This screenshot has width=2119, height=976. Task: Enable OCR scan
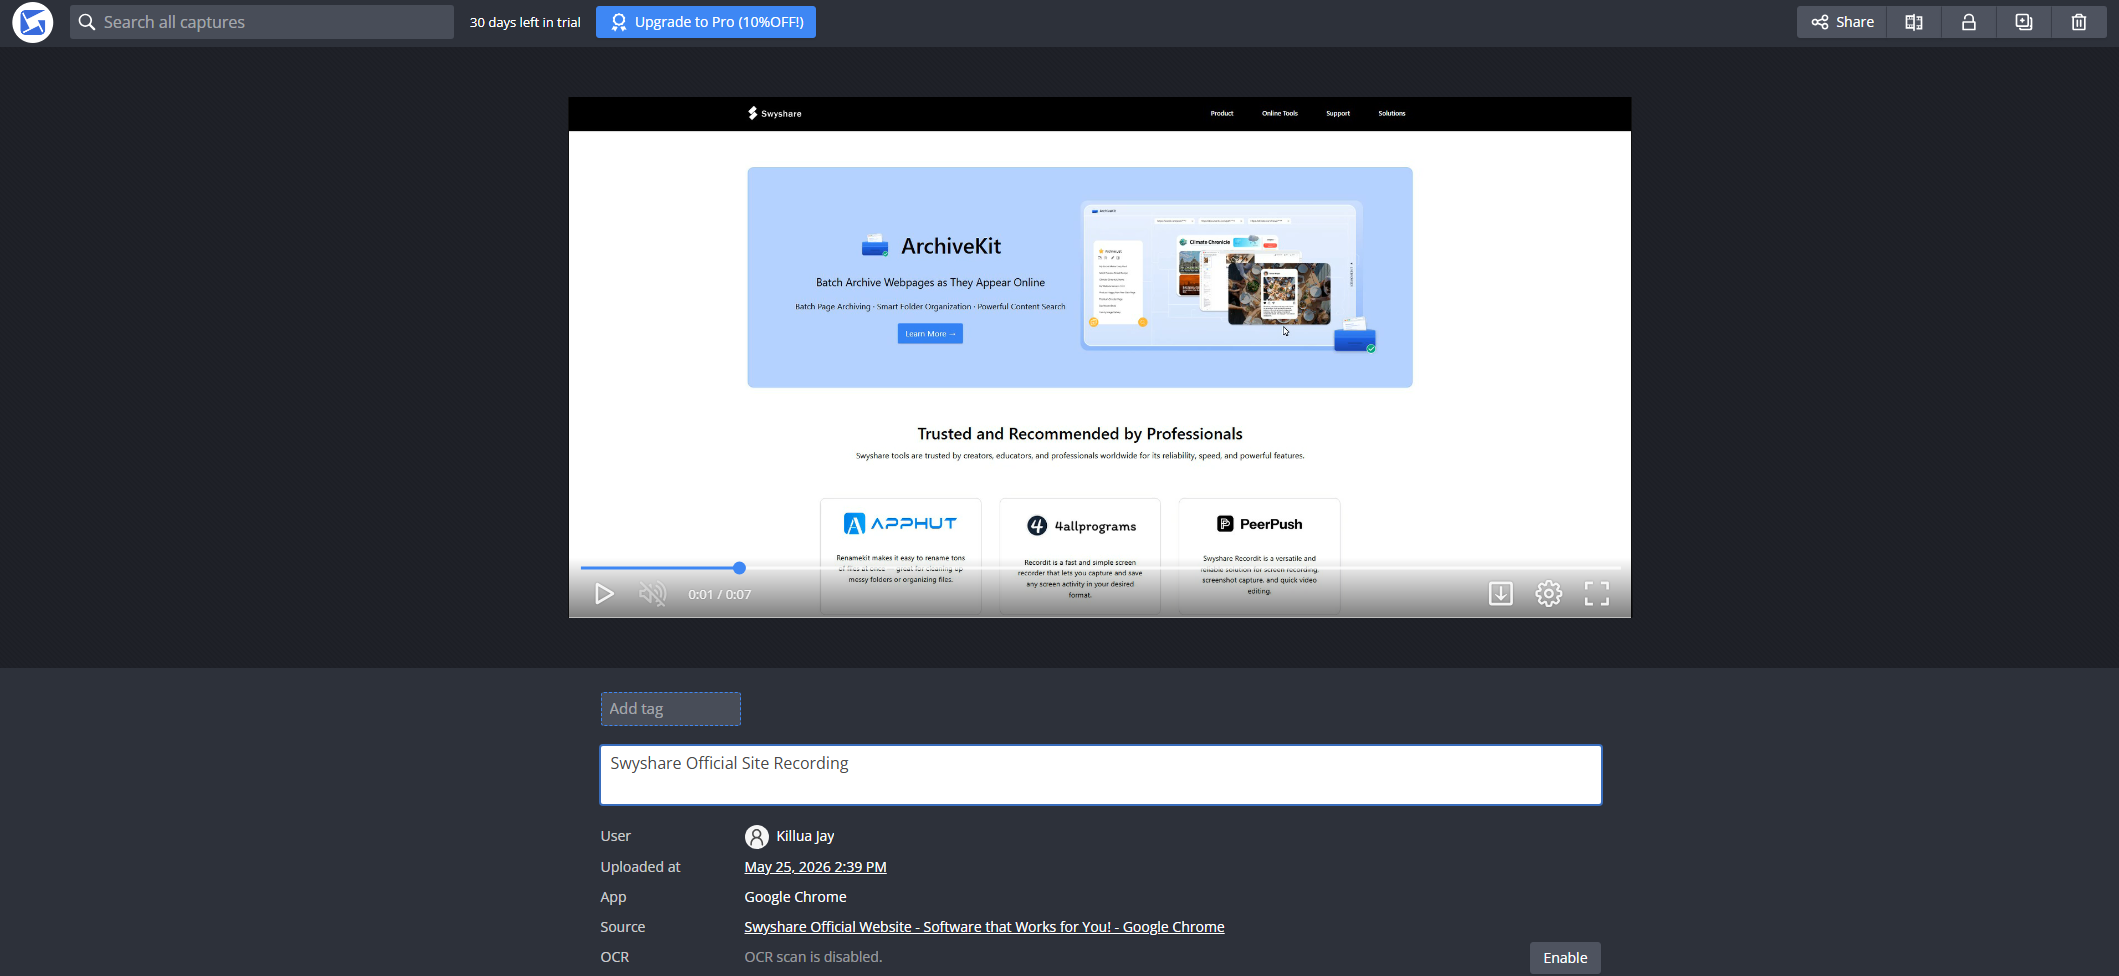[x=1565, y=958]
